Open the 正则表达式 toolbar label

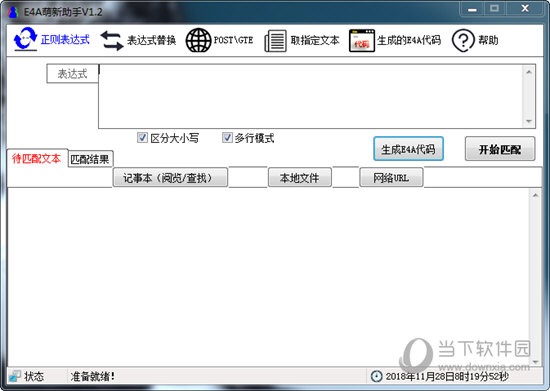click(x=65, y=40)
